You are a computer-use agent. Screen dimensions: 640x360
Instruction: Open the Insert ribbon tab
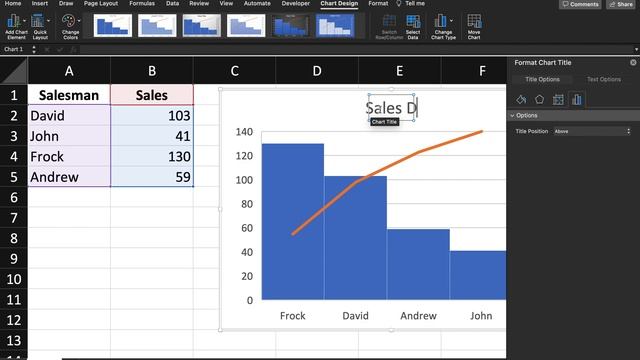coord(40,3)
